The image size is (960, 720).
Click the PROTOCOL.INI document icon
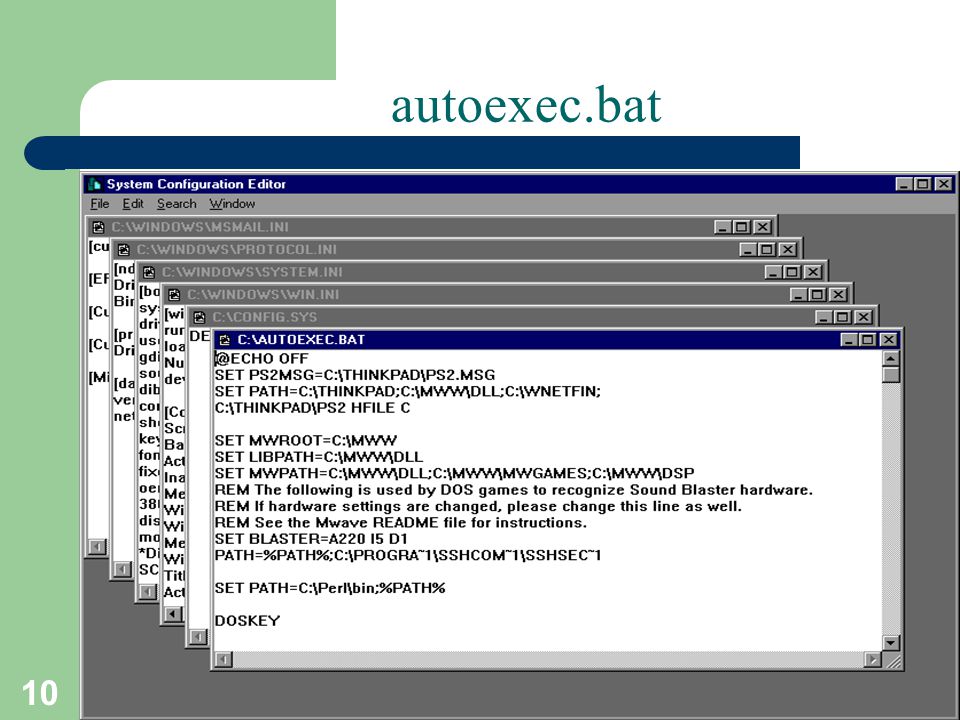coord(124,250)
